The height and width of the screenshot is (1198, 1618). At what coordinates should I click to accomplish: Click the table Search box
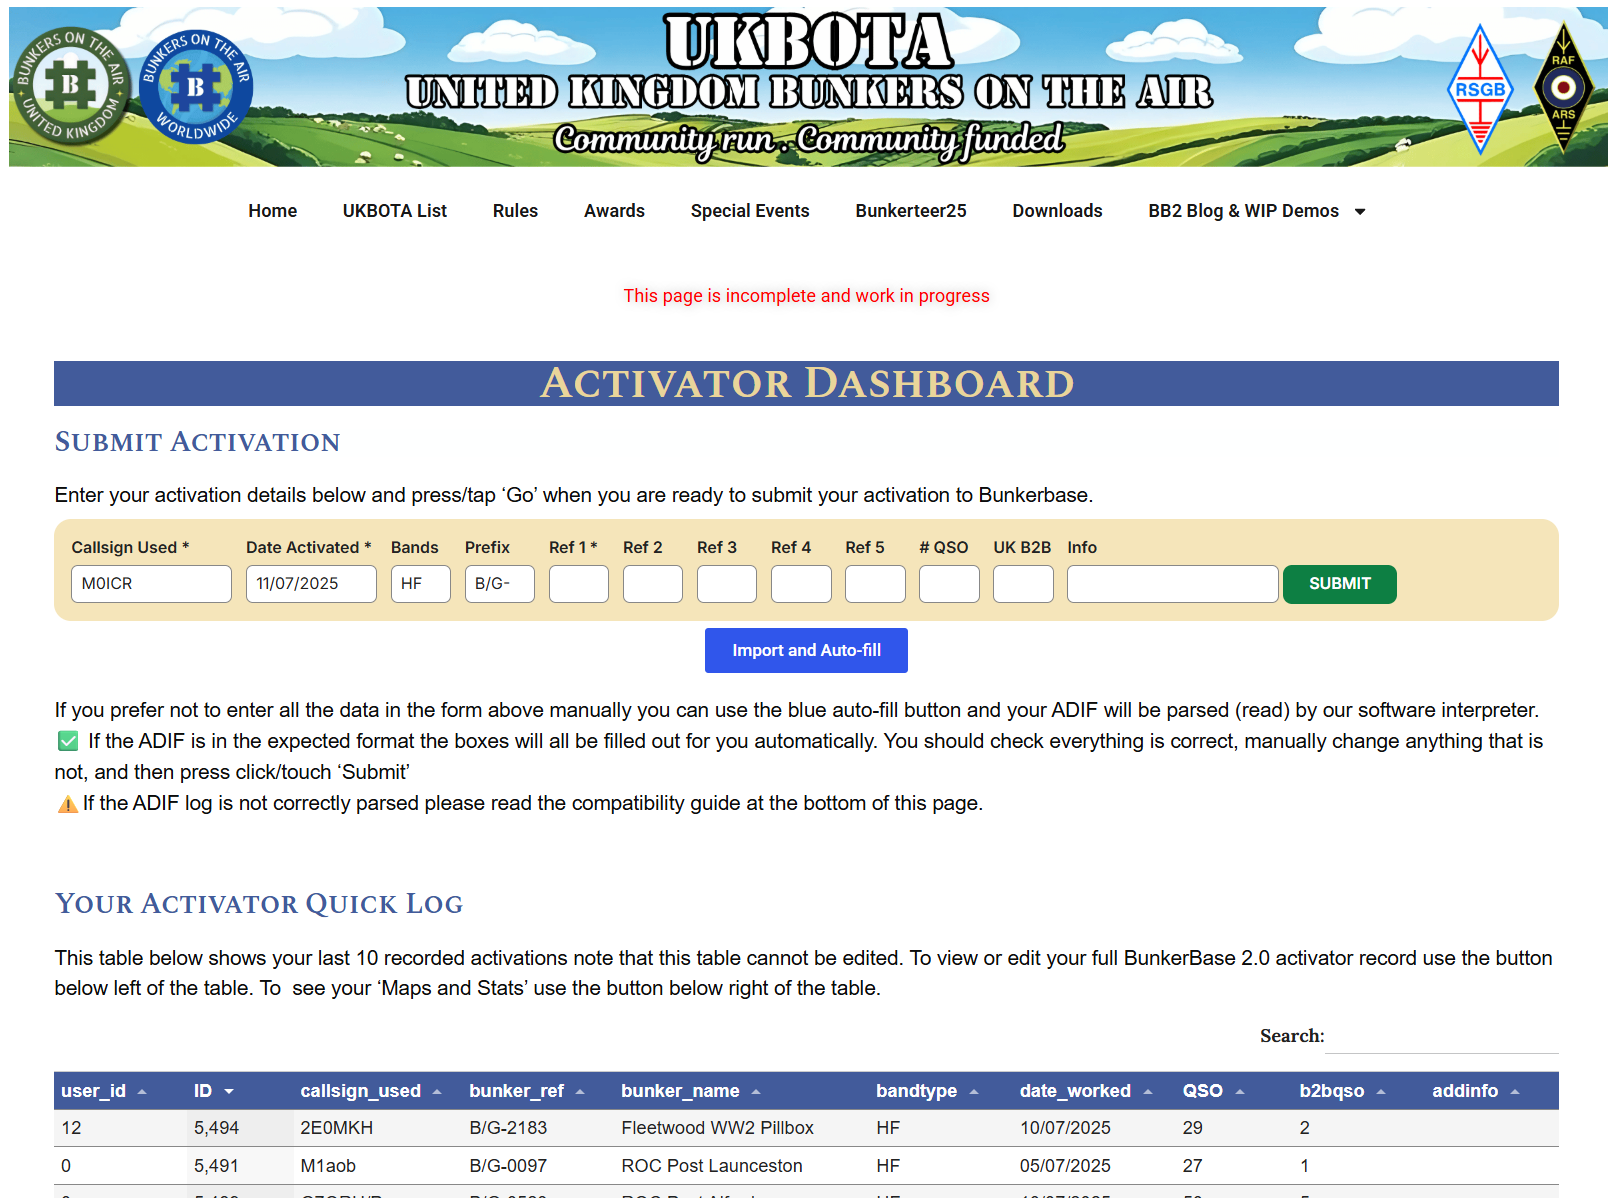pos(1441,1037)
